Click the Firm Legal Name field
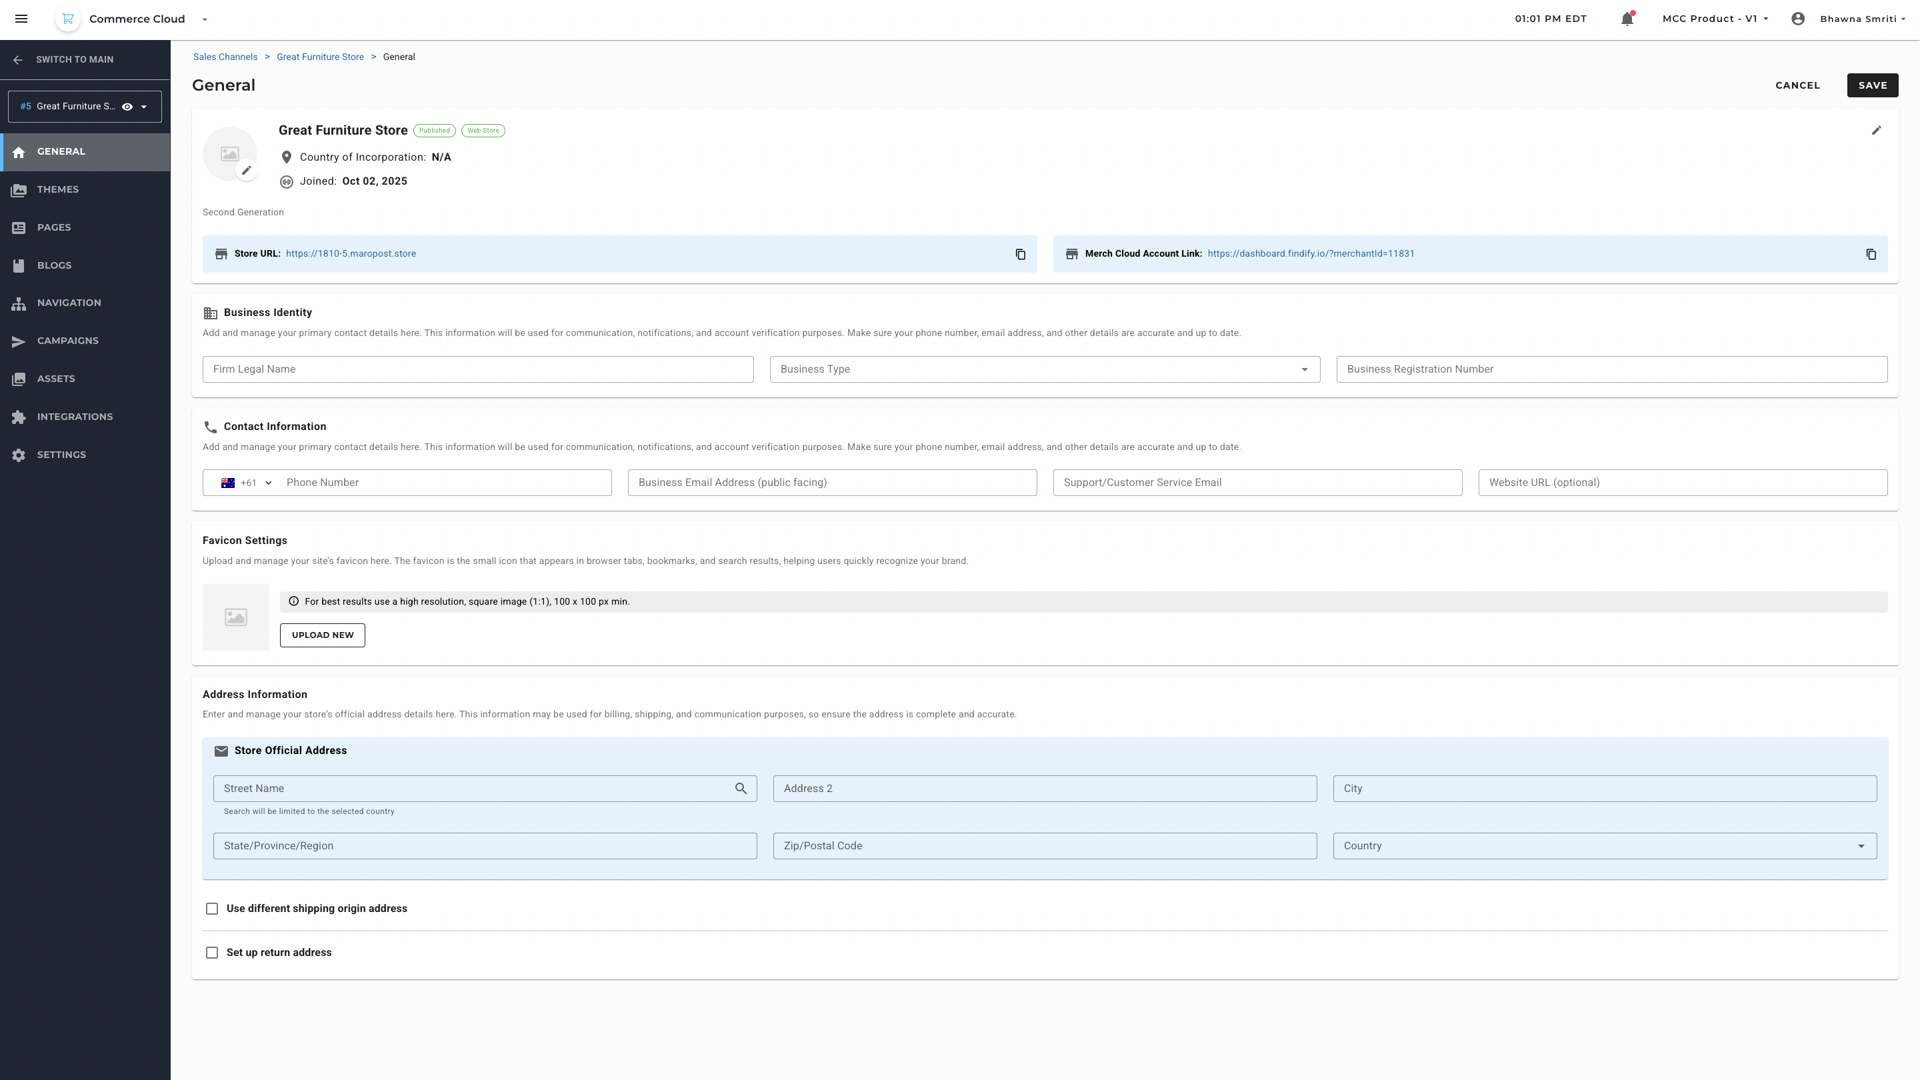The width and height of the screenshot is (1920, 1080). coord(478,369)
